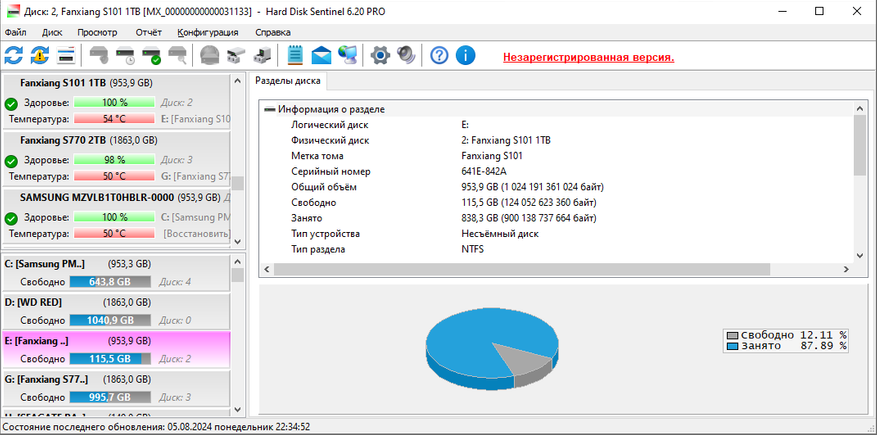
Task: Click the up arrow of disk list scrollbar
Action: pyautogui.click(x=238, y=81)
